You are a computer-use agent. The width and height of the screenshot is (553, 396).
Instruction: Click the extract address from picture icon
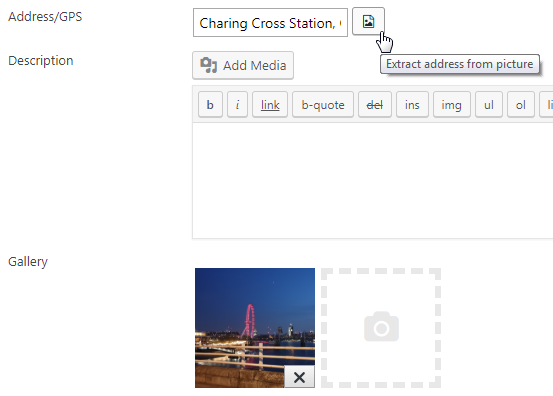point(368,22)
